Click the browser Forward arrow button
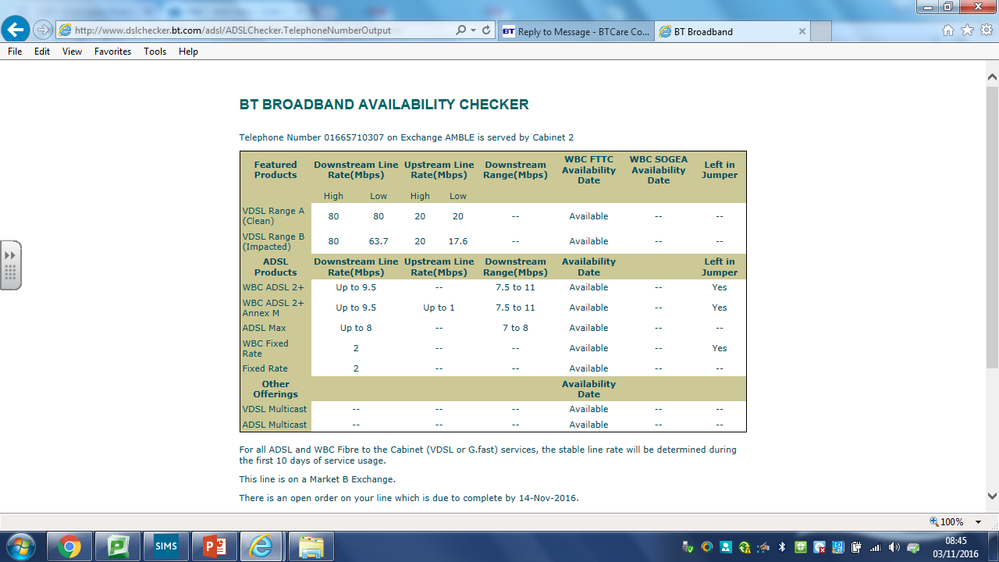Screen dimensions: 999x562 (x=42, y=30)
